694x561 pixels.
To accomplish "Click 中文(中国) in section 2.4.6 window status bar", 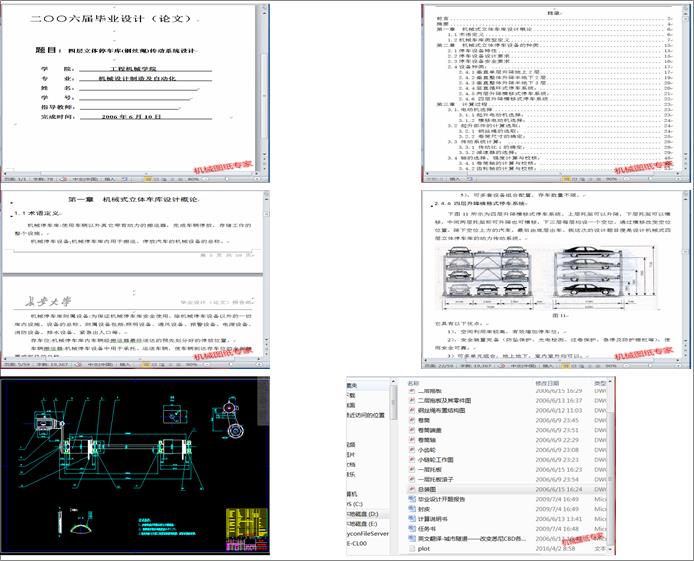I will (524, 366).
